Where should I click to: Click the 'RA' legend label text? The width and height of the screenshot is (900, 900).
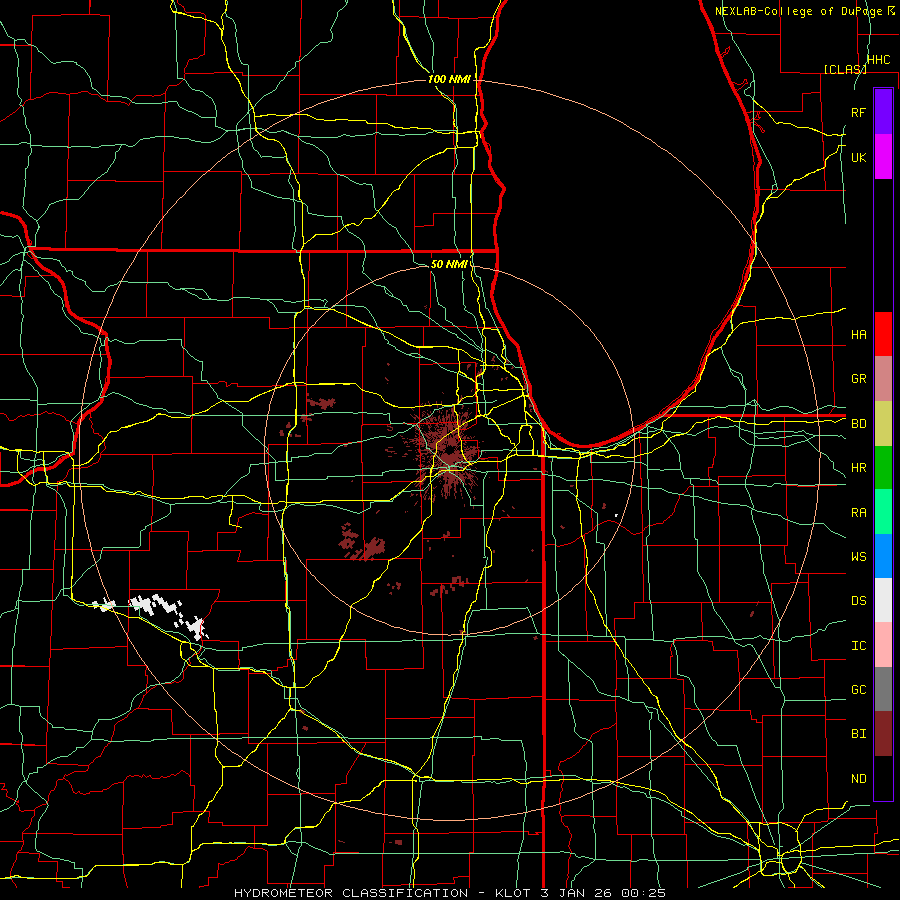click(x=858, y=513)
